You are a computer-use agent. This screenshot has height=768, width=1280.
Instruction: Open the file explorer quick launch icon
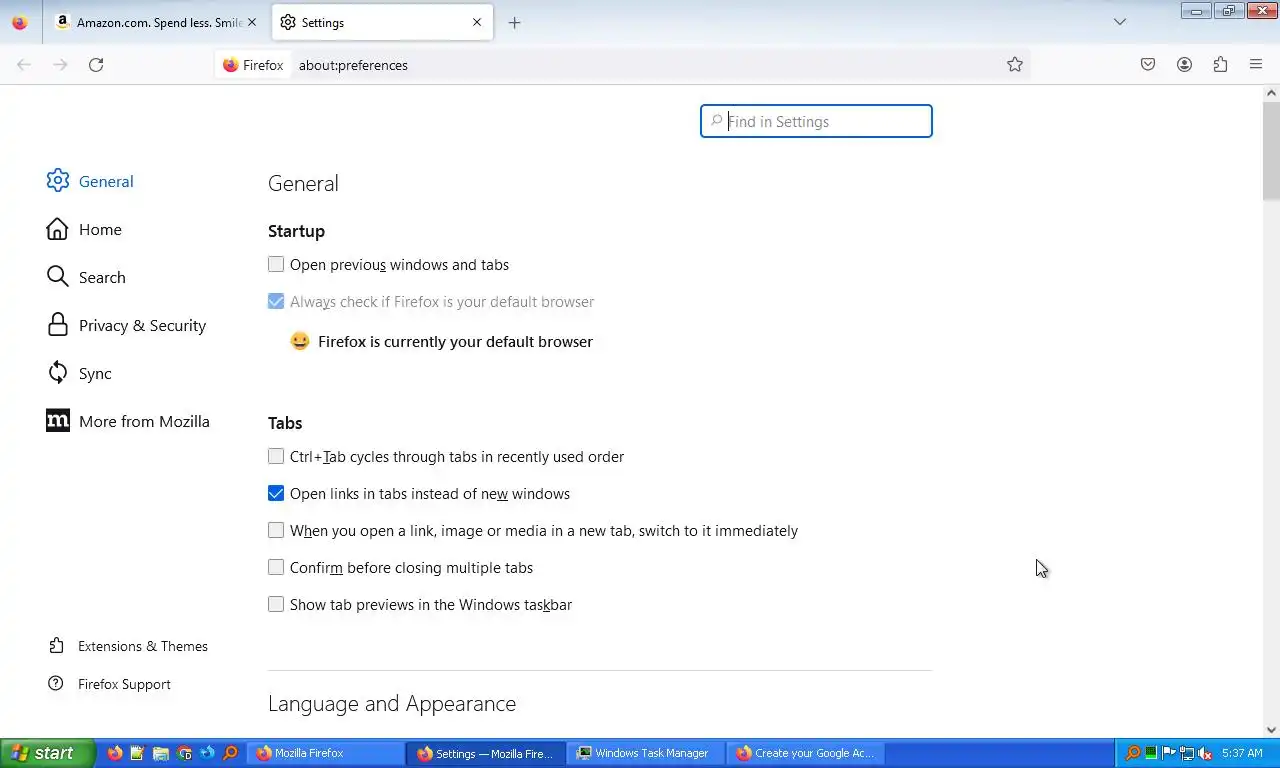[160, 753]
